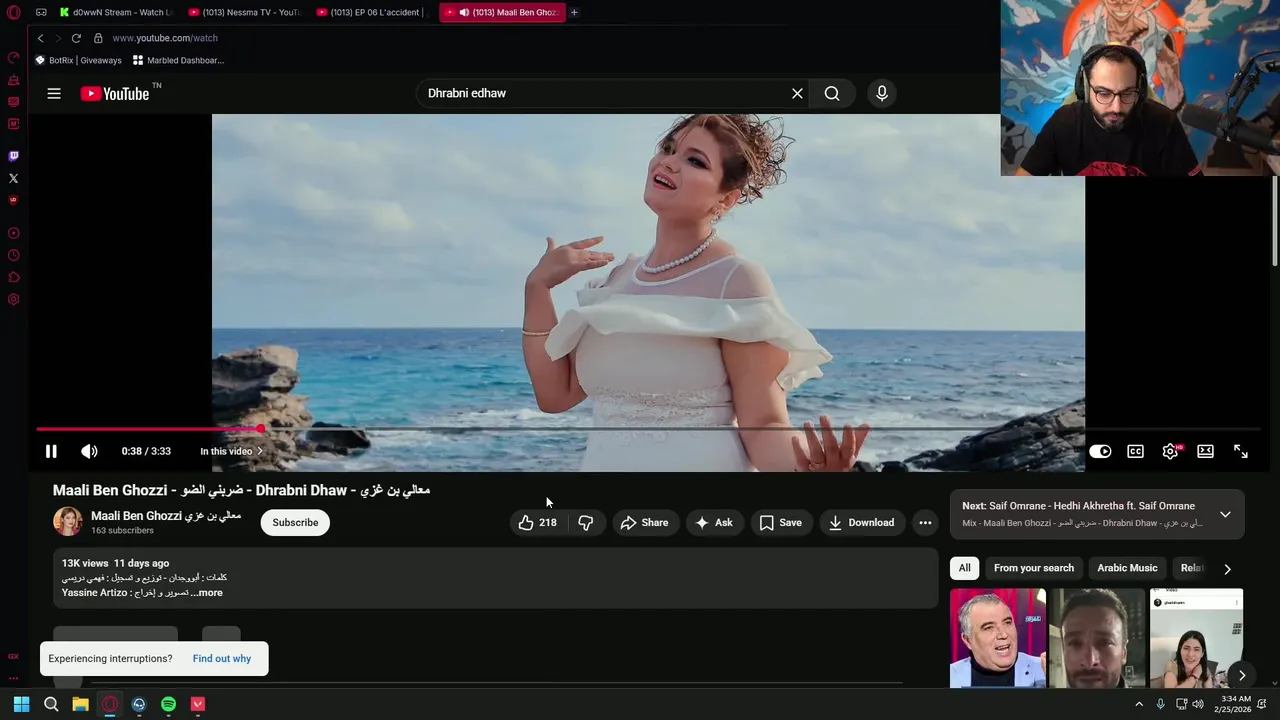
Task: Open the Maali Ben Ghozzi channel avatar
Action: point(68,521)
